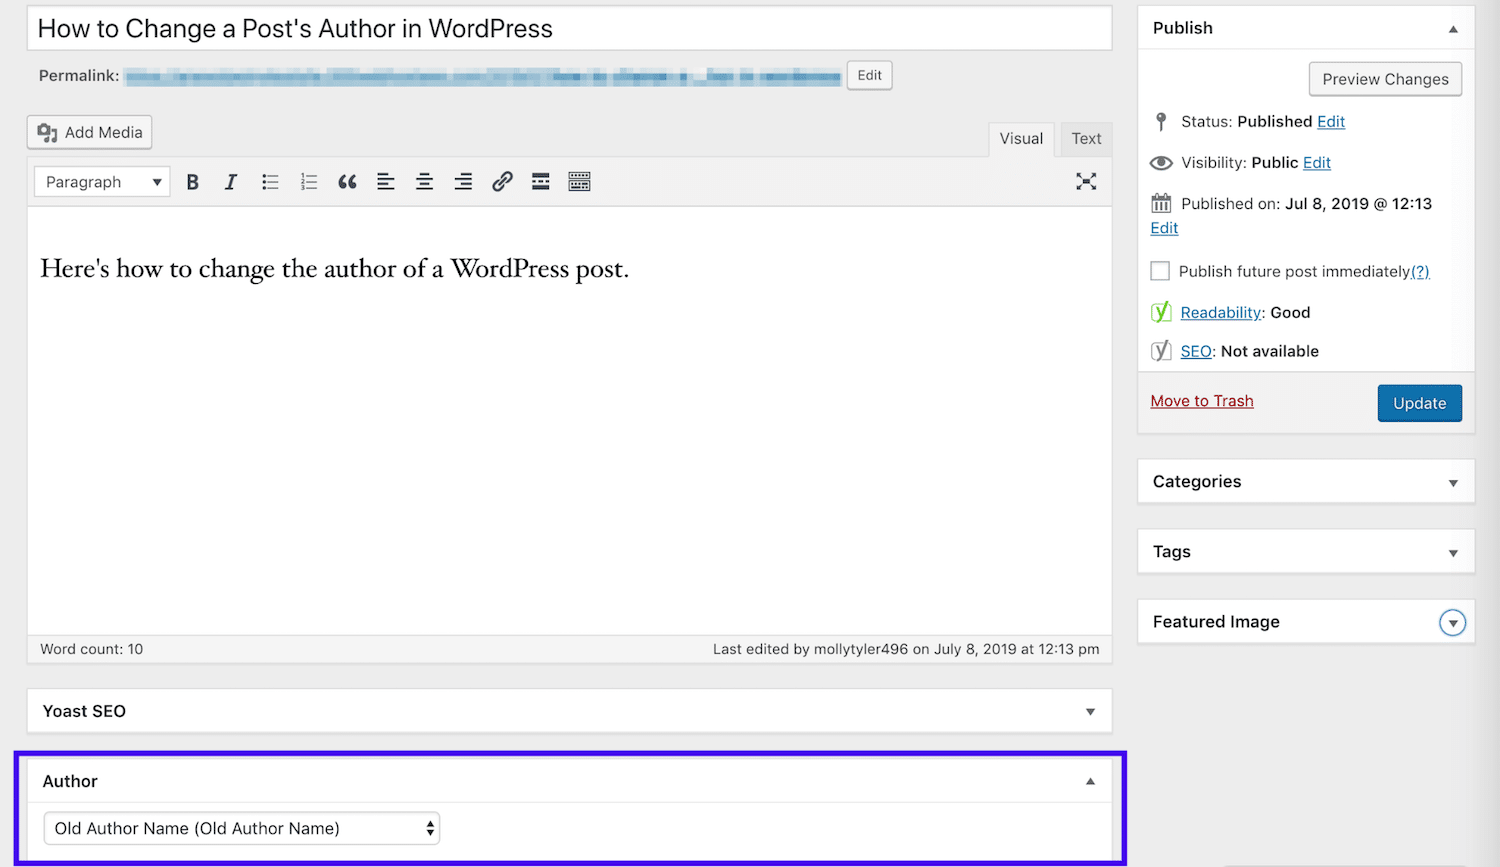Insert the Read More tag
Viewport: 1500px width, 867px height.
click(x=540, y=181)
